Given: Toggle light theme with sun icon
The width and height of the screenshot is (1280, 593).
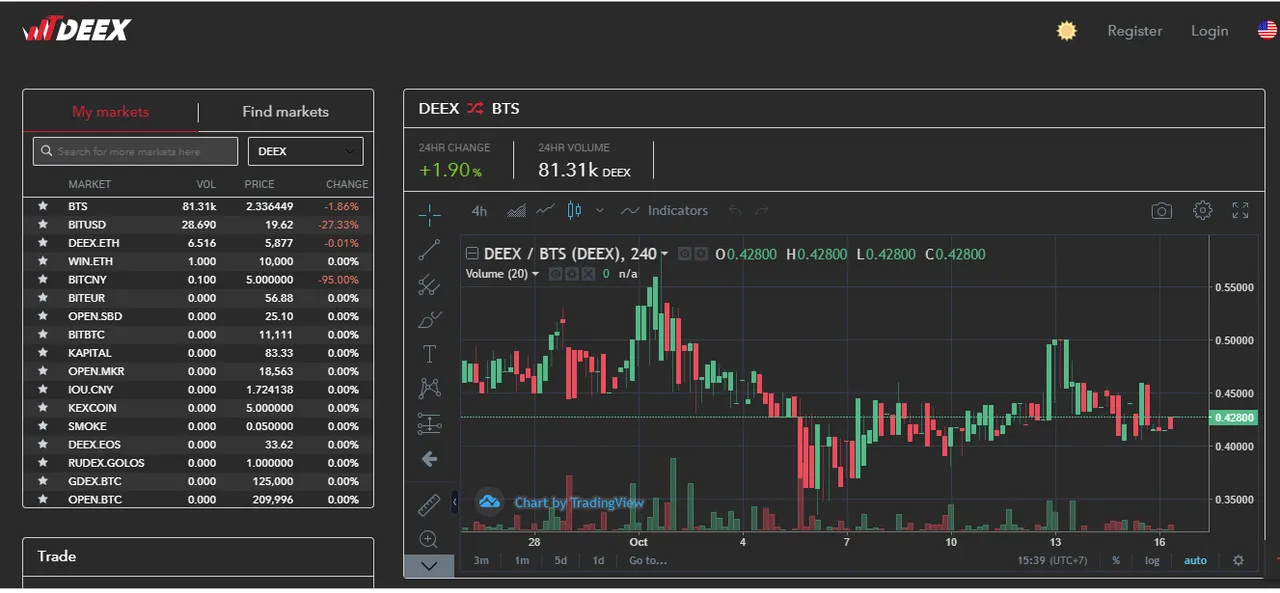Looking at the screenshot, I should [x=1067, y=31].
